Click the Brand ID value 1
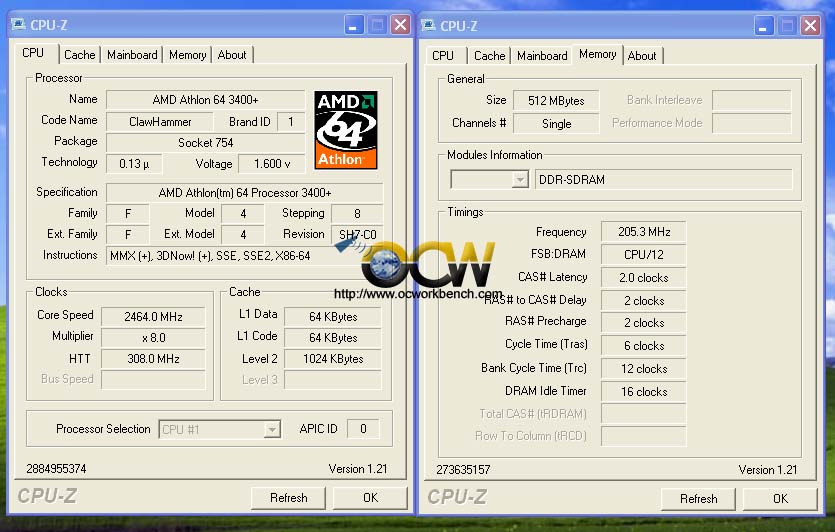The image size is (835, 532). coord(291,122)
